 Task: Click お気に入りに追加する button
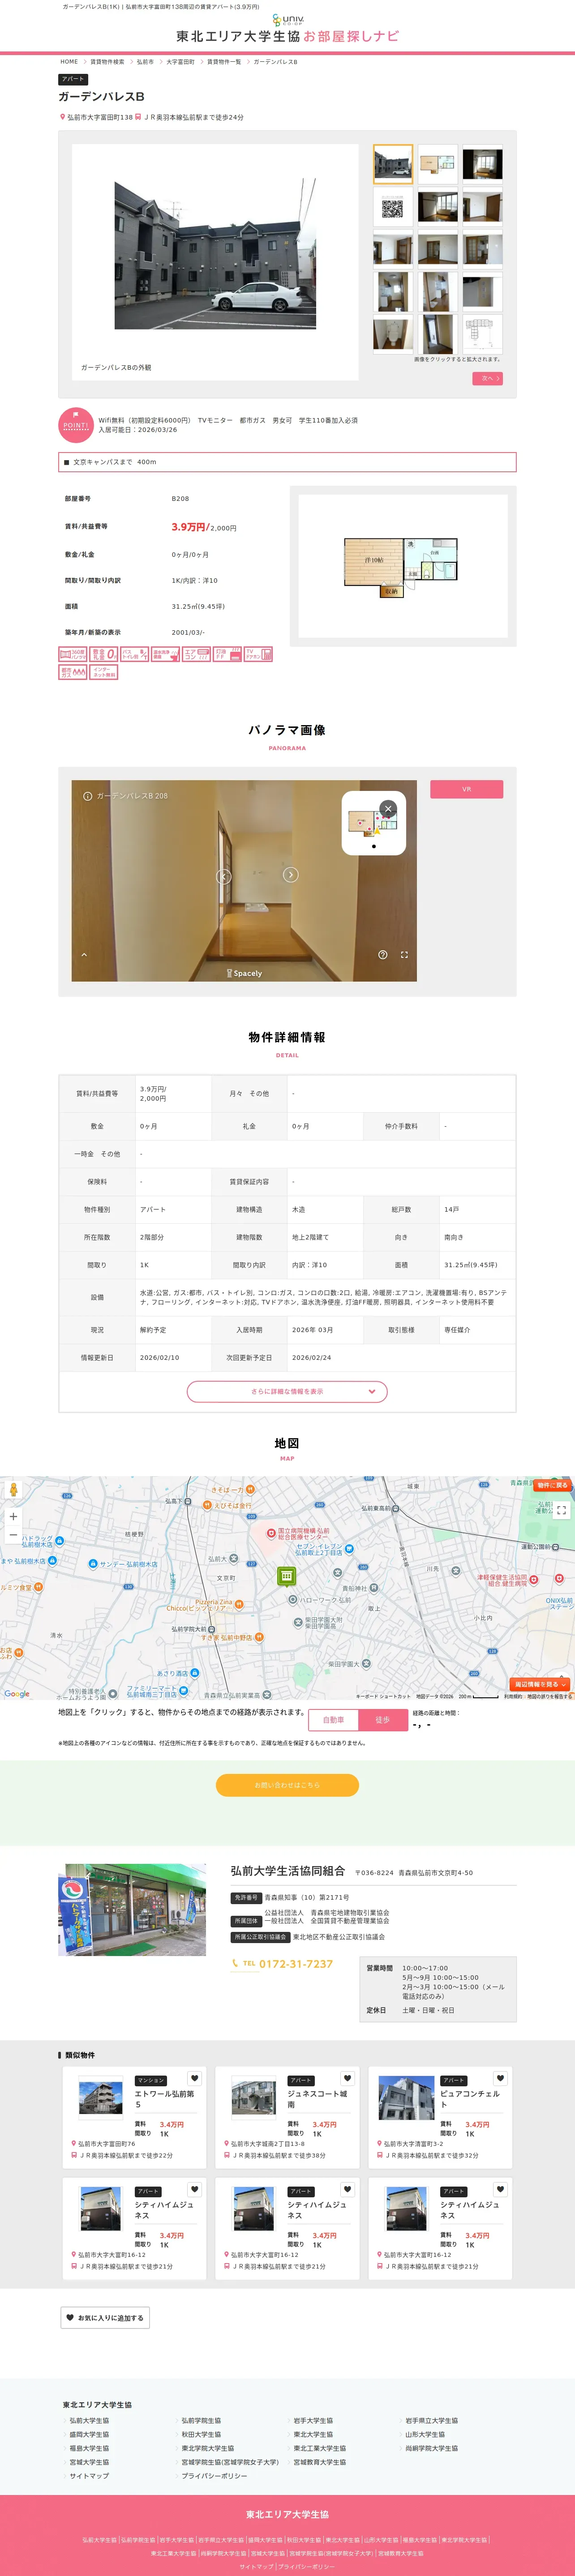coord(105,2317)
